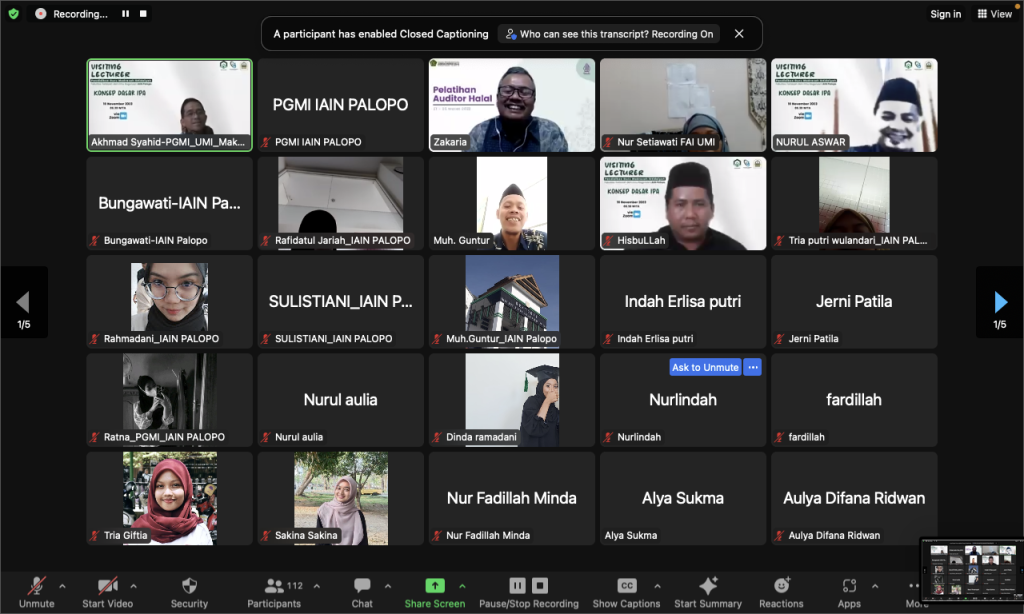Toggle Show Captions CC button
Viewport: 1024px width, 614px height.
point(626,587)
